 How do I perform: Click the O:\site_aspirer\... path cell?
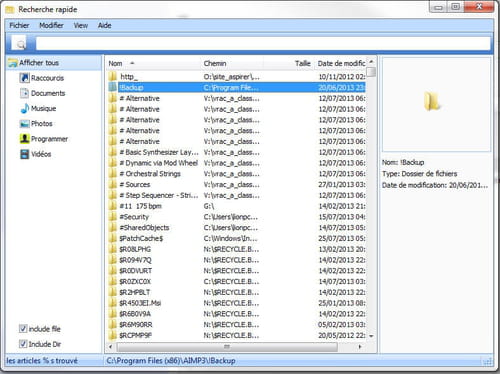[231, 77]
